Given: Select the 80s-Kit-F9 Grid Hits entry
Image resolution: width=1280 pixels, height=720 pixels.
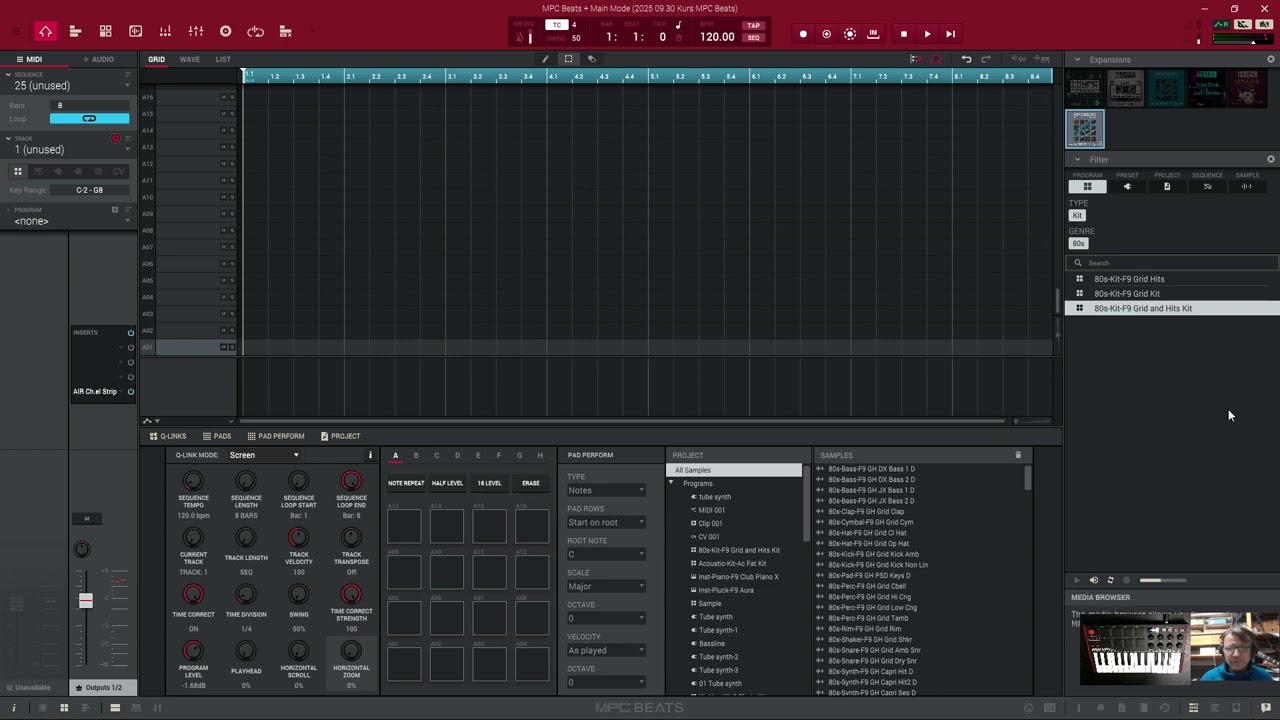Looking at the screenshot, I should point(1129,279).
